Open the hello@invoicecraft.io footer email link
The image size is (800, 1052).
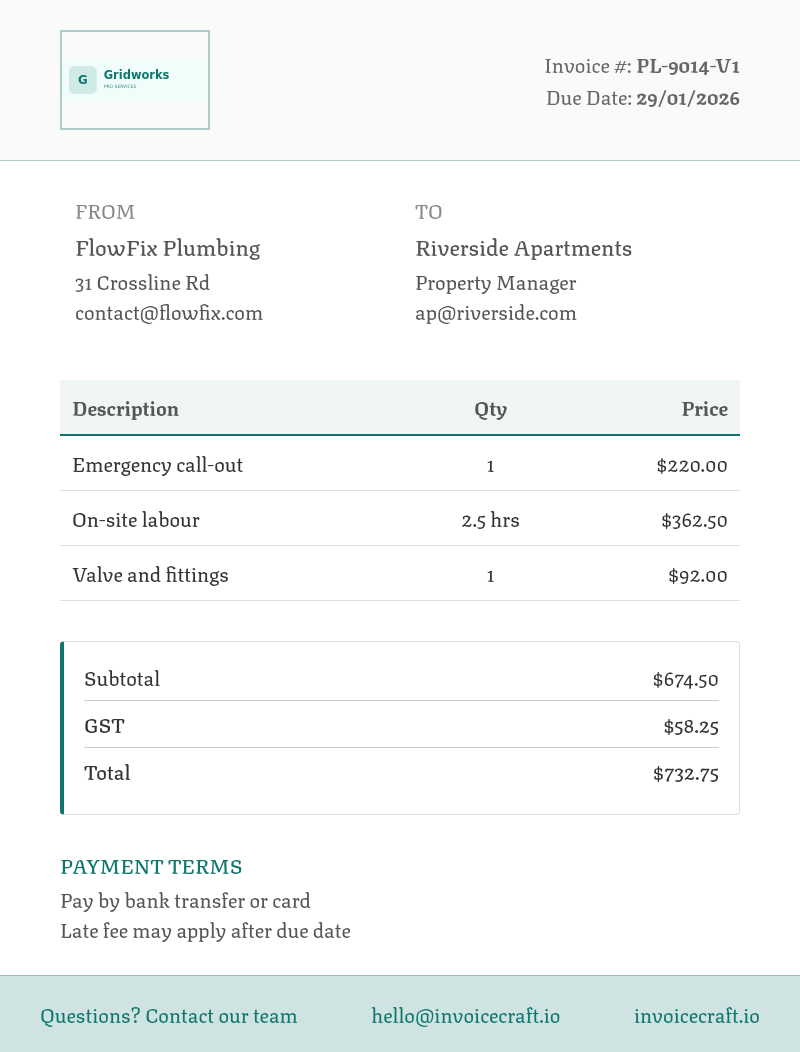[x=466, y=1016]
